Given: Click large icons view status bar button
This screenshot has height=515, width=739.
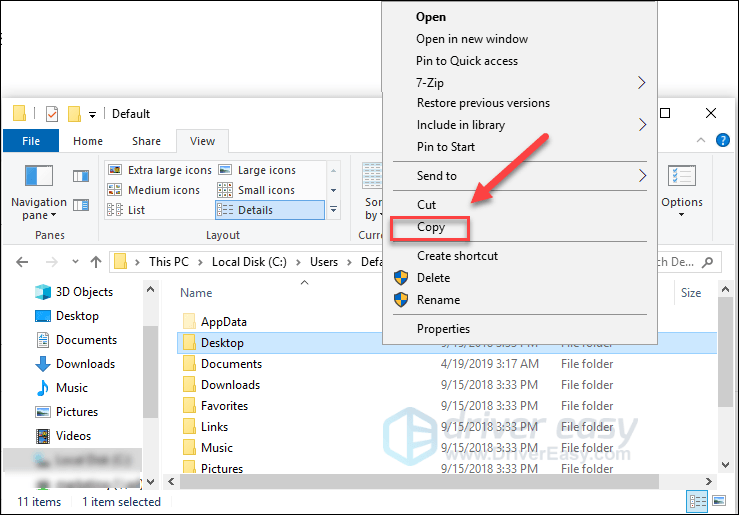Looking at the screenshot, I should coord(718,501).
